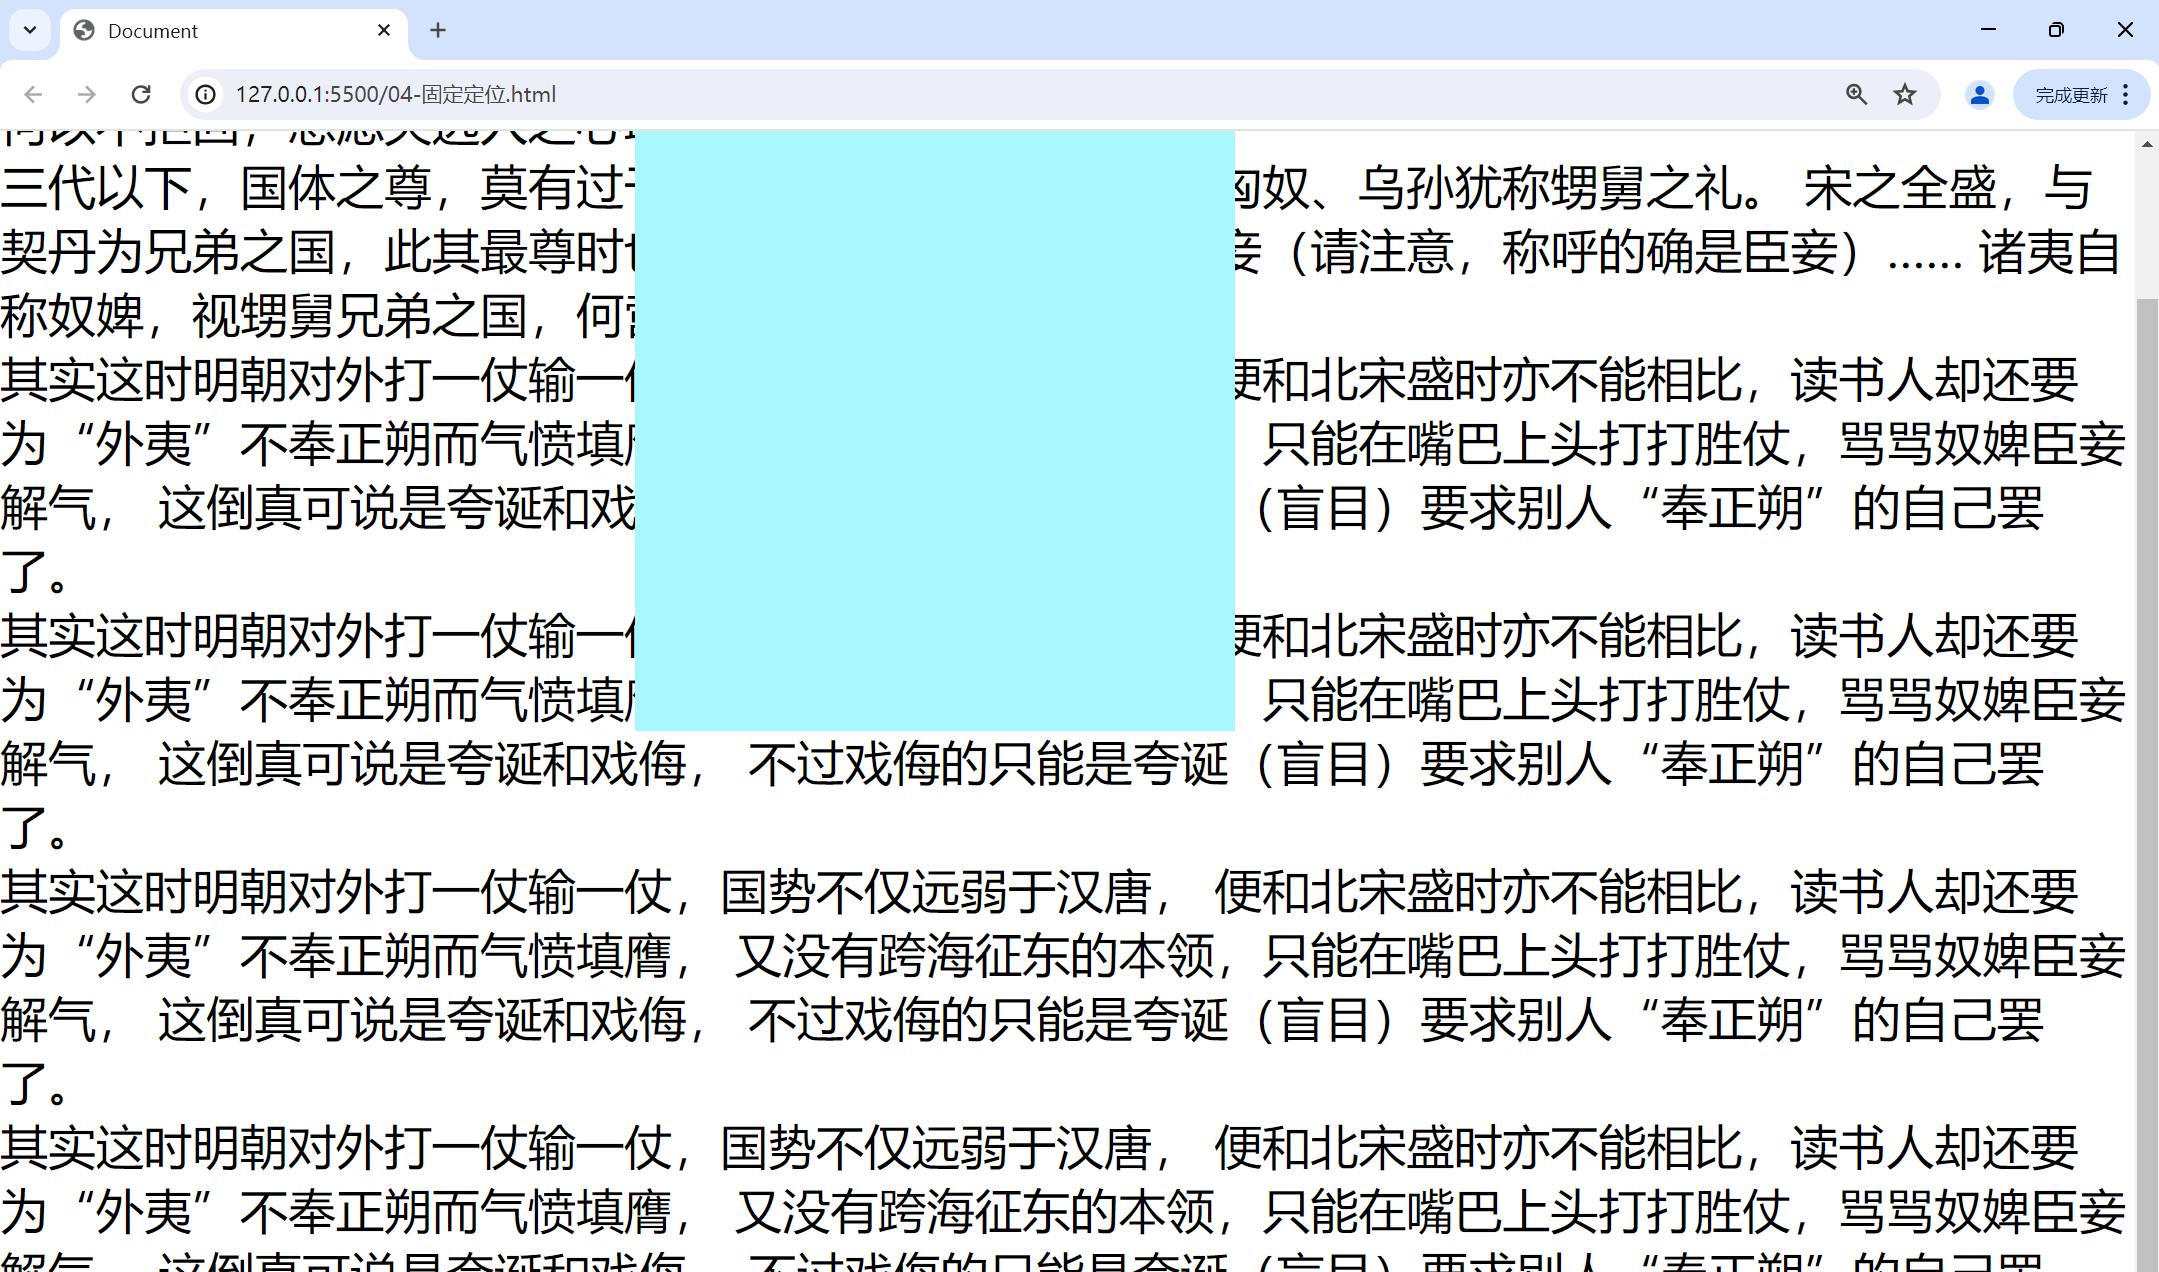Open Chrome three-dot menu
Viewport: 2159px width, 1272px height.
pos(2126,94)
